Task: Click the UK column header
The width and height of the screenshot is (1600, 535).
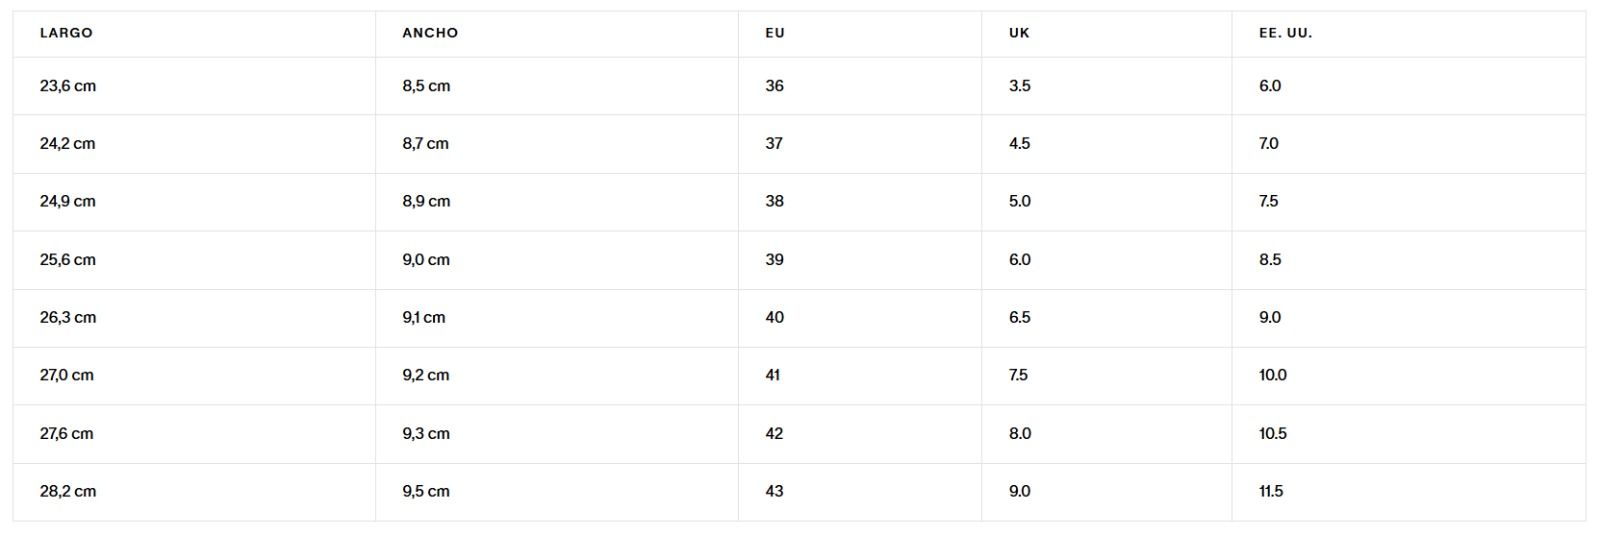Action: coord(1019,33)
